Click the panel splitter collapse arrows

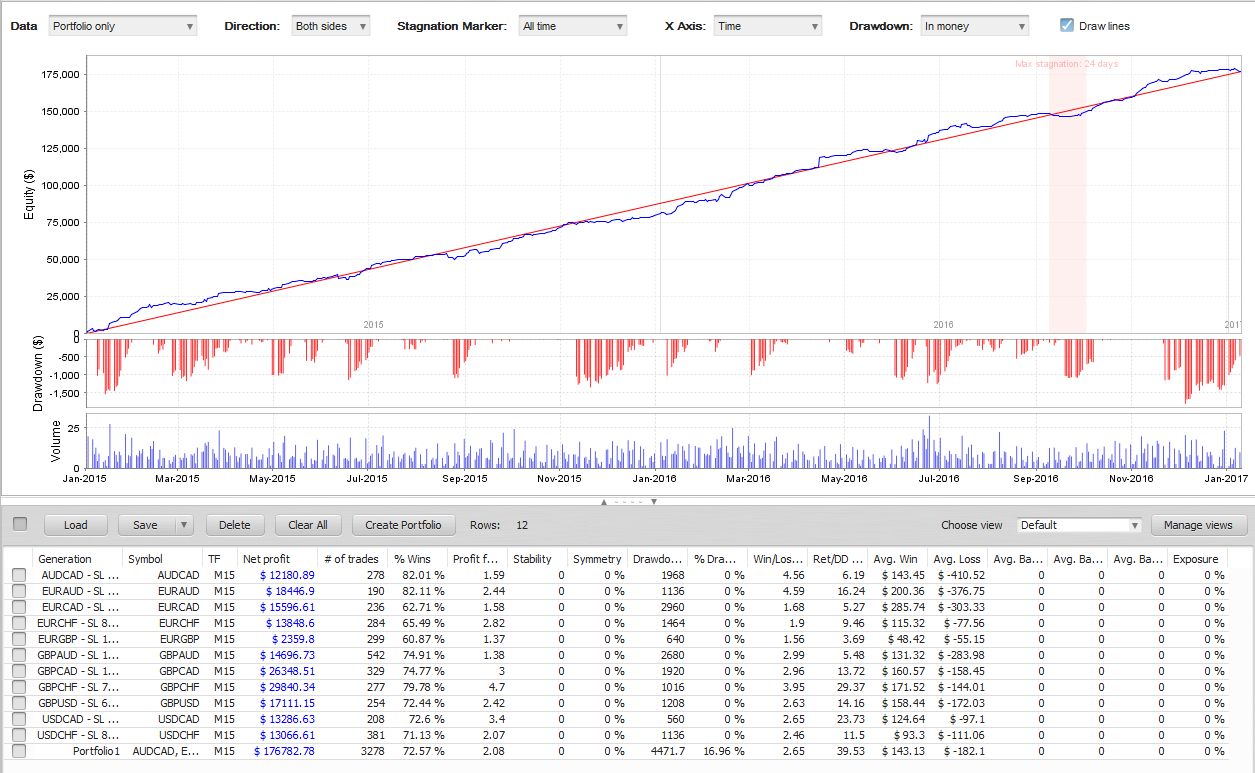(x=628, y=501)
